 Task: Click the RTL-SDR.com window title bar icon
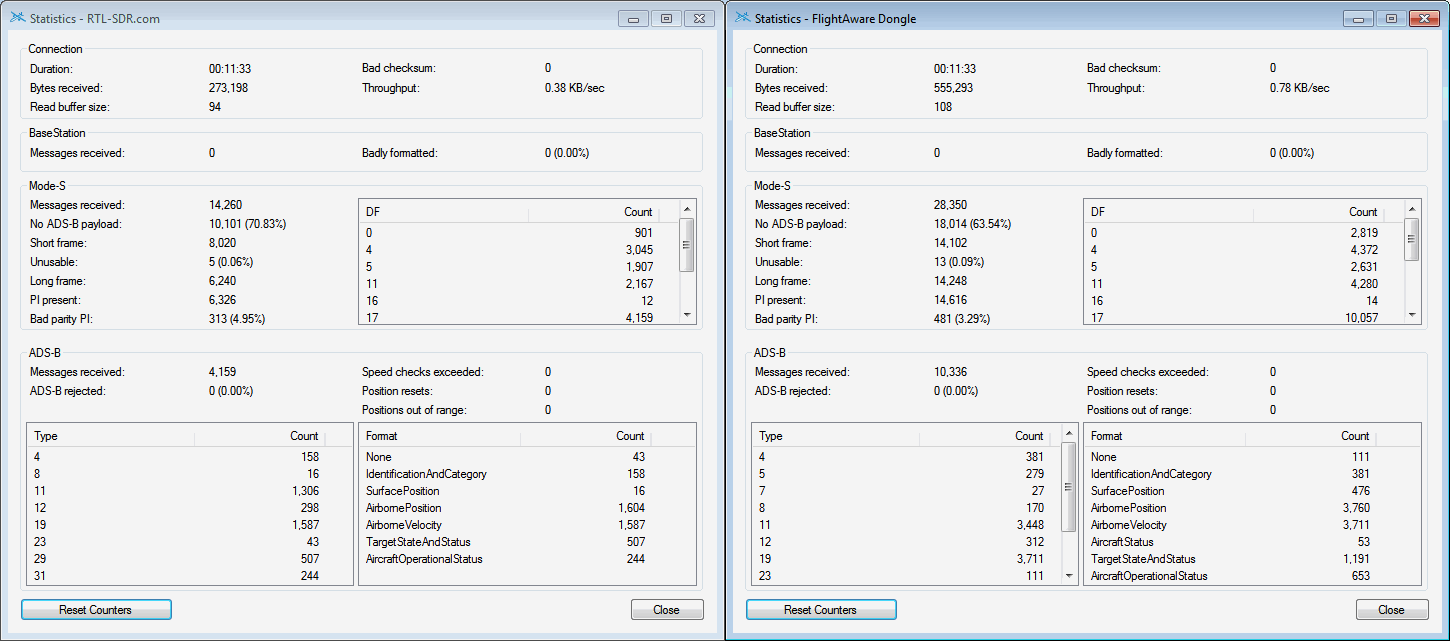click(17, 18)
